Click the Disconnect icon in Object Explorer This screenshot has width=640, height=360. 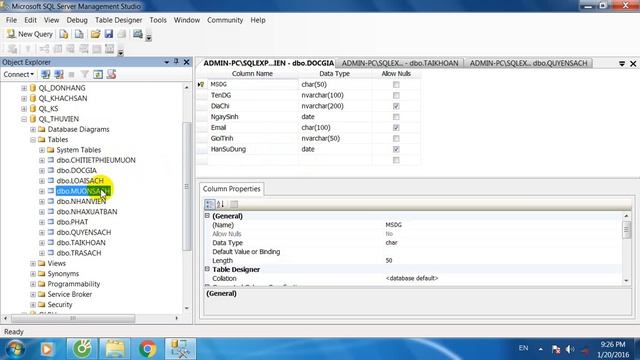[59, 74]
